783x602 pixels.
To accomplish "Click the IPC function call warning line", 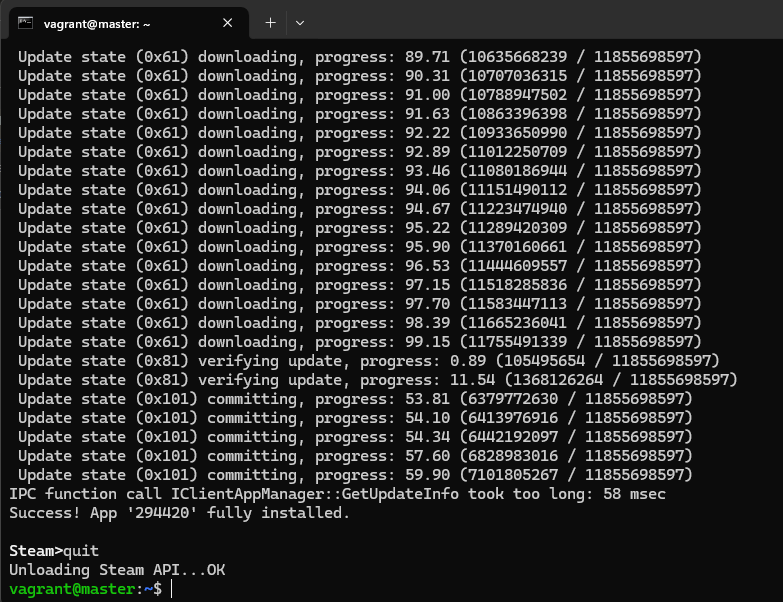I will tap(337, 494).
